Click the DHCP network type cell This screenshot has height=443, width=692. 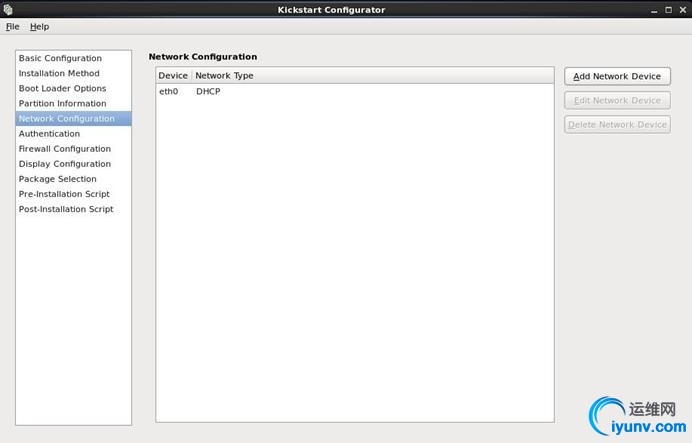pyautogui.click(x=208, y=91)
